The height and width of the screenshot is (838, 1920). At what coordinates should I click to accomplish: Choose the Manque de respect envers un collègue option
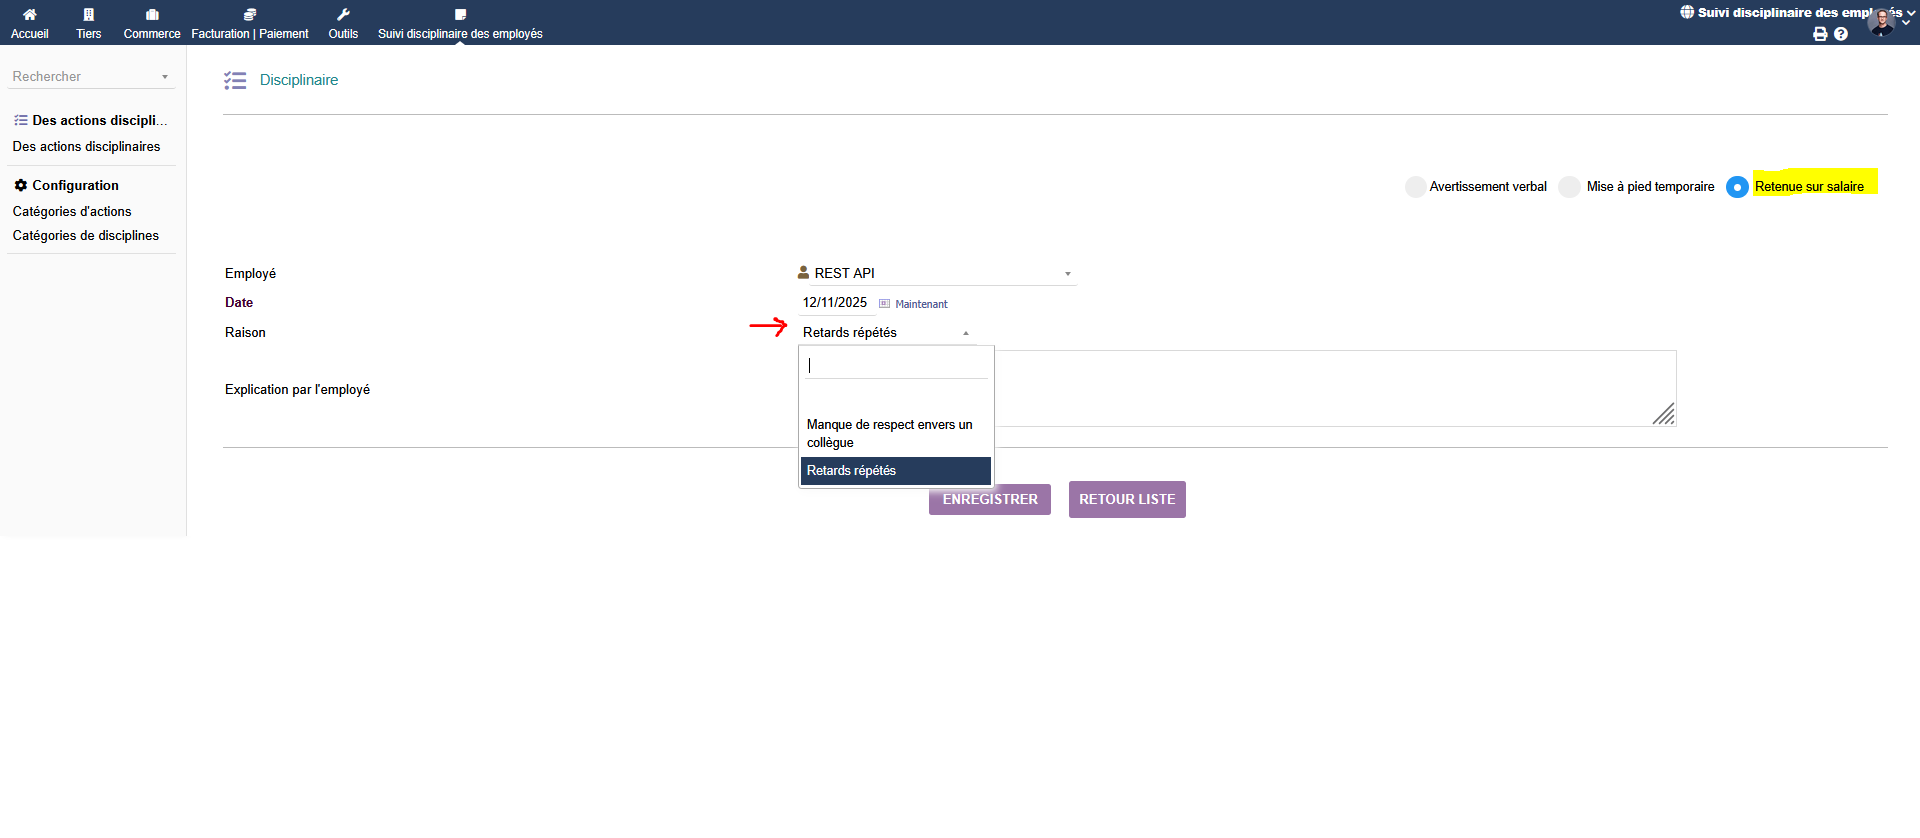click(x=896, y=434)
